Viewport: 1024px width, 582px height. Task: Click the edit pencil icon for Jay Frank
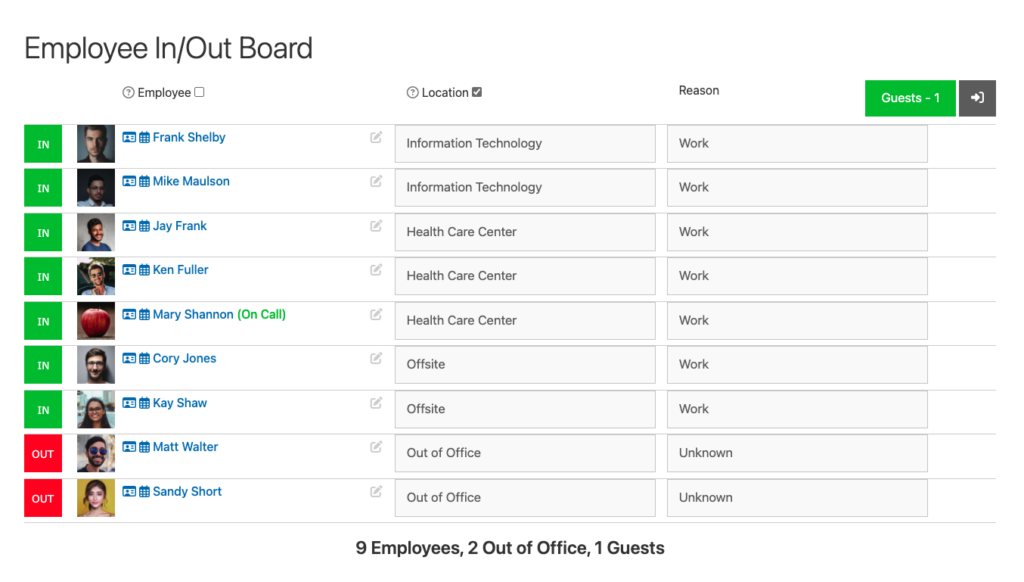[x=376, y=225]
